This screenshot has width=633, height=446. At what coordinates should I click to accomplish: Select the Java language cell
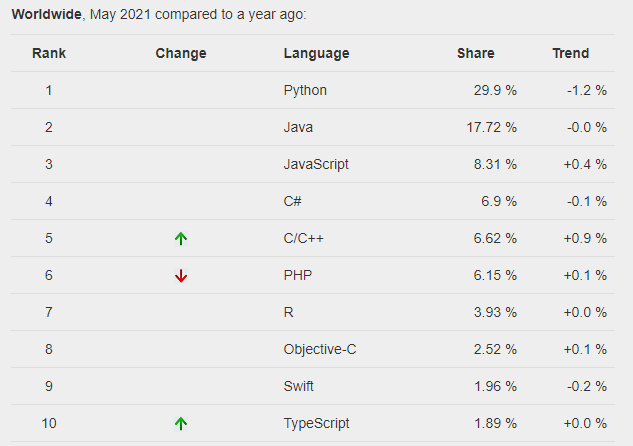[298, 127]
